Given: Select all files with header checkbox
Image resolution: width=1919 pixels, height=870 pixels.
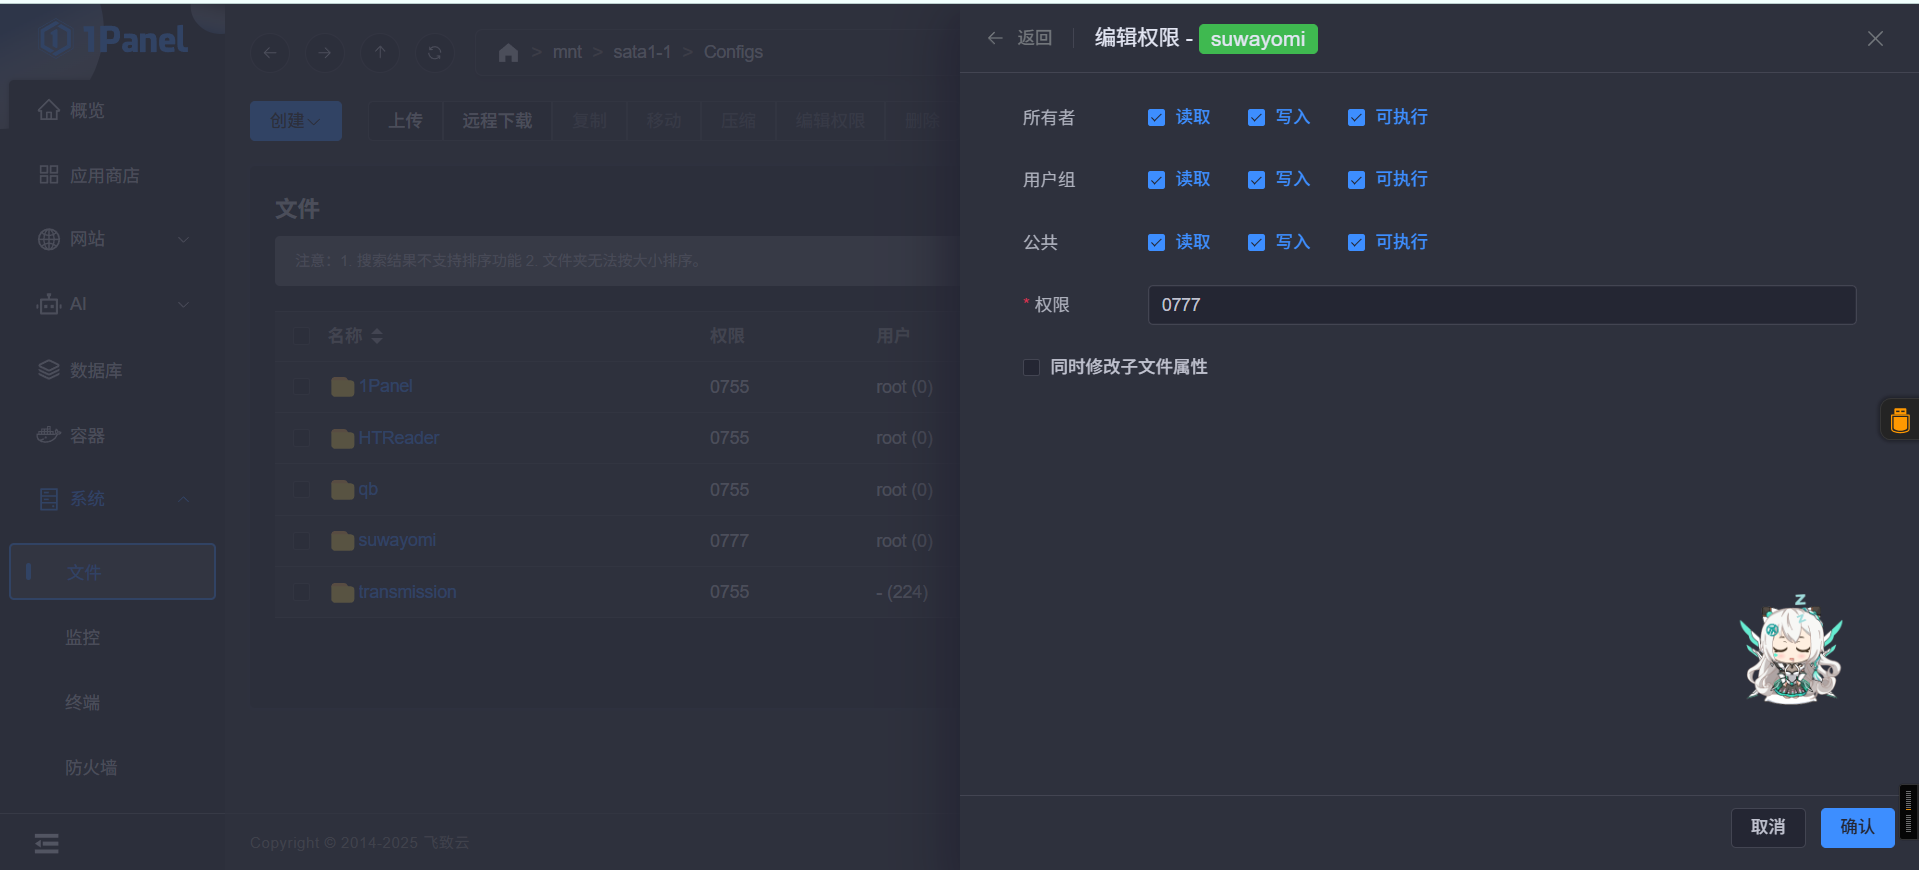Looking at the screenshot, I should click(301, 336).
